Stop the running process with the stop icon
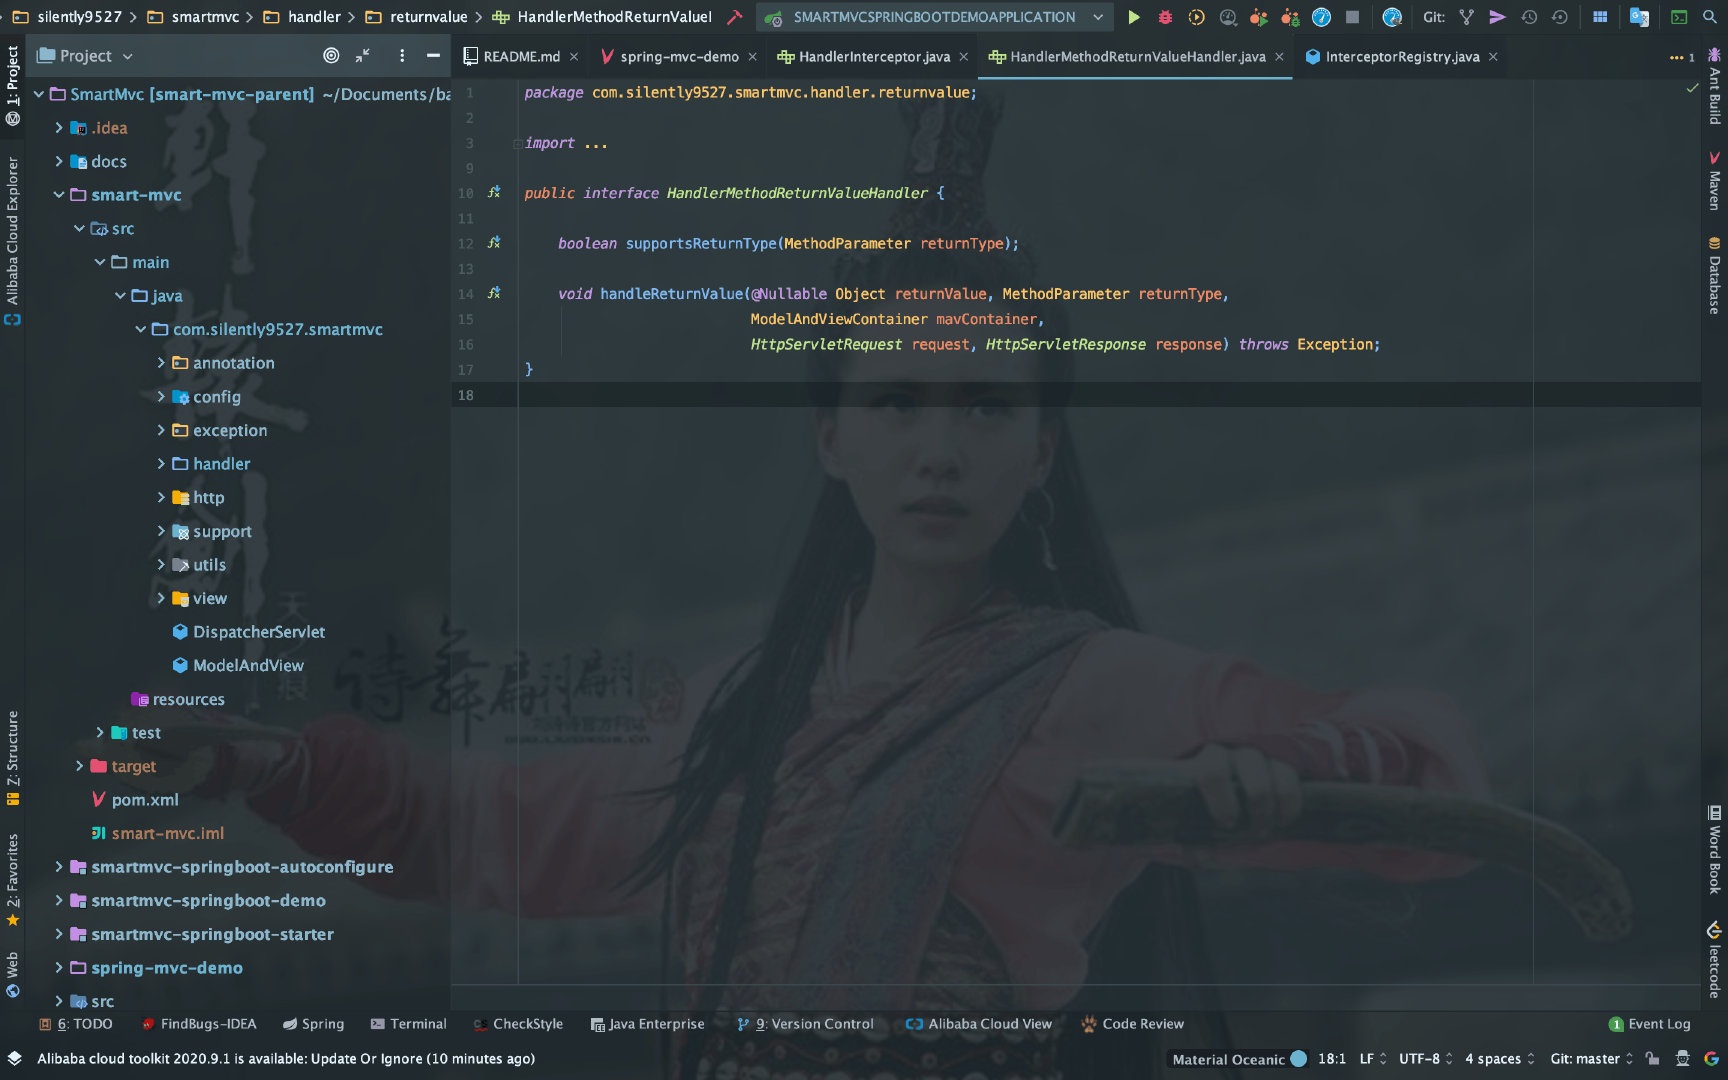Image resolution: width=1728 pixels, height=1080 pixels. pyautogui.click(x=1352, y=17)
